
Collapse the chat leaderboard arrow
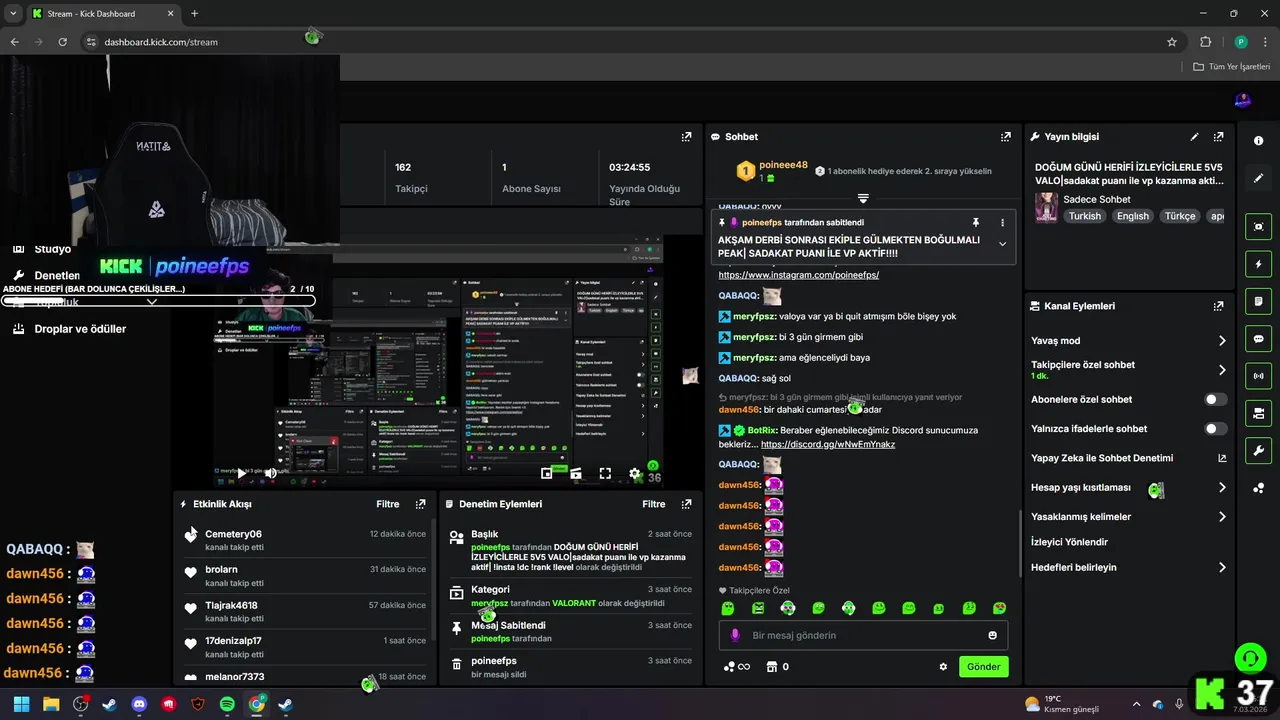(x=863, y=198)
